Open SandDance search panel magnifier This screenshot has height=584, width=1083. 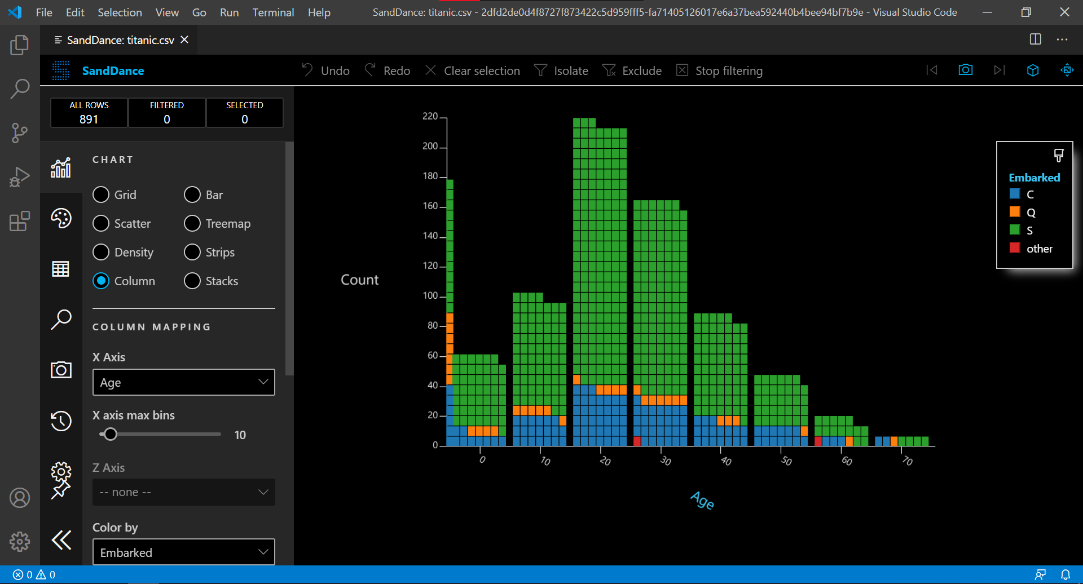point(61,319)
